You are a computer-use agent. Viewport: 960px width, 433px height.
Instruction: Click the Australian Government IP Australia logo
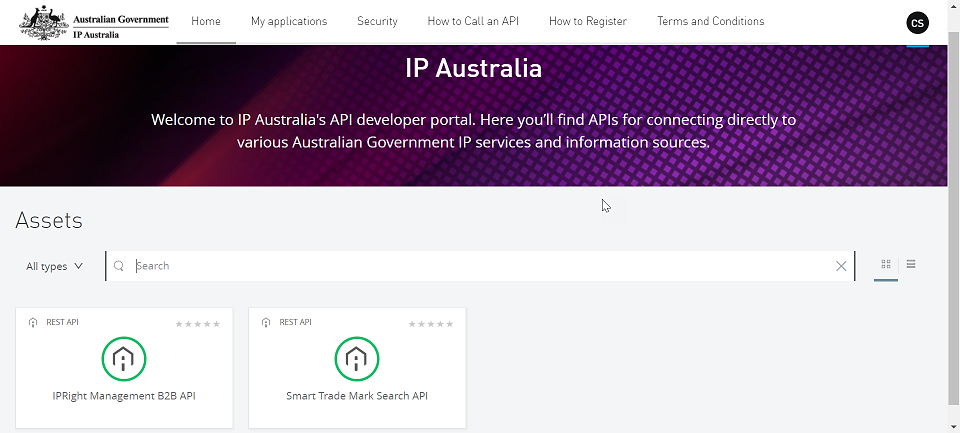(94, 23)
